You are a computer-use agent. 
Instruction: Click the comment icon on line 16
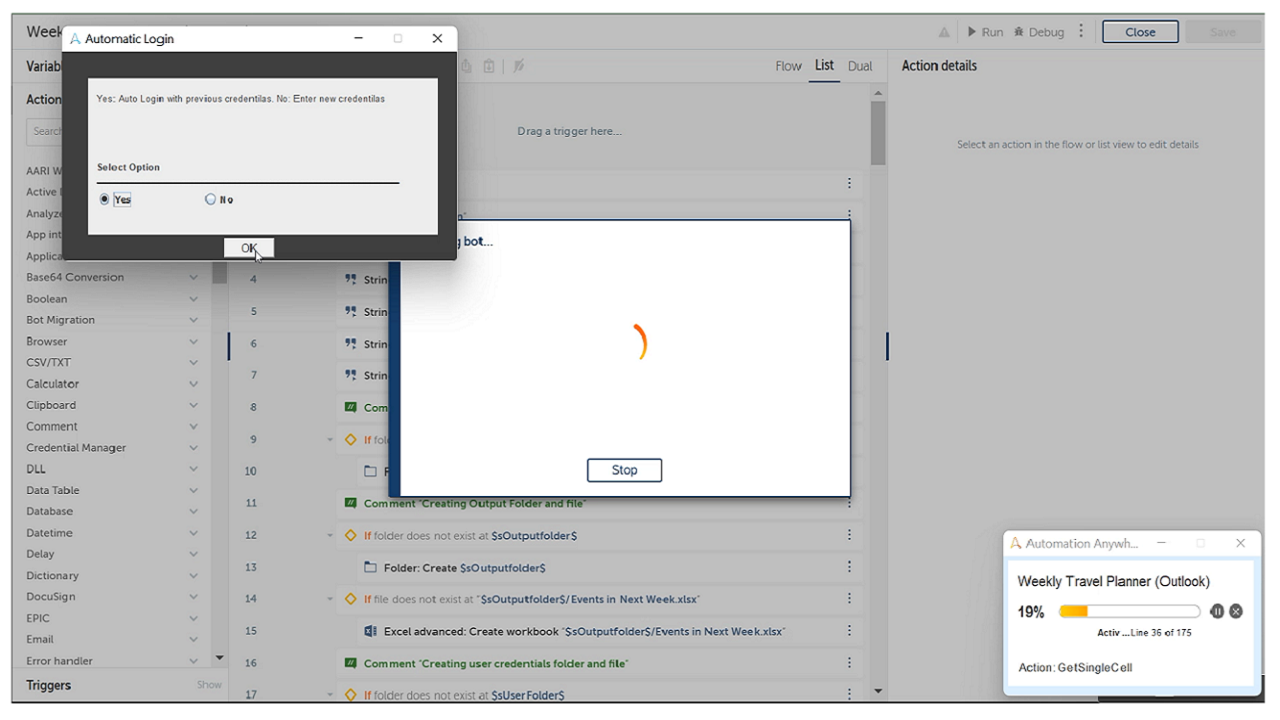(x=351, y=663)
